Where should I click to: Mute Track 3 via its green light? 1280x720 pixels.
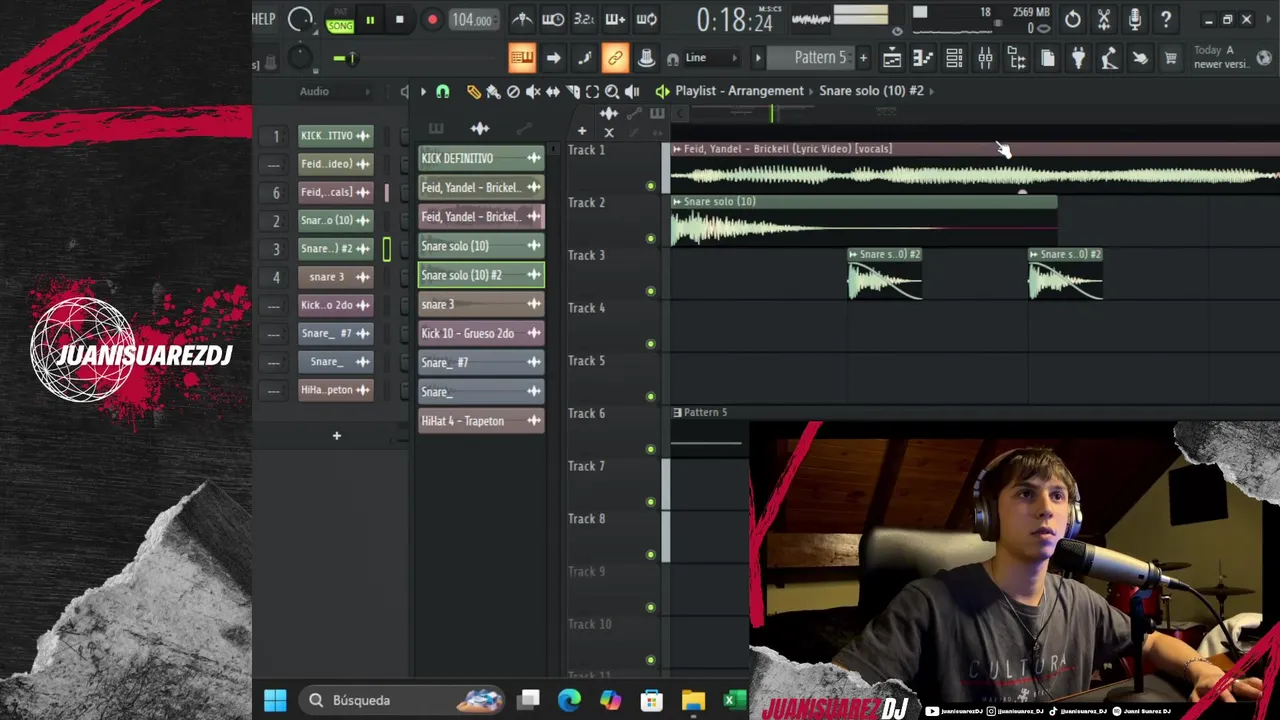coord(651,291)
